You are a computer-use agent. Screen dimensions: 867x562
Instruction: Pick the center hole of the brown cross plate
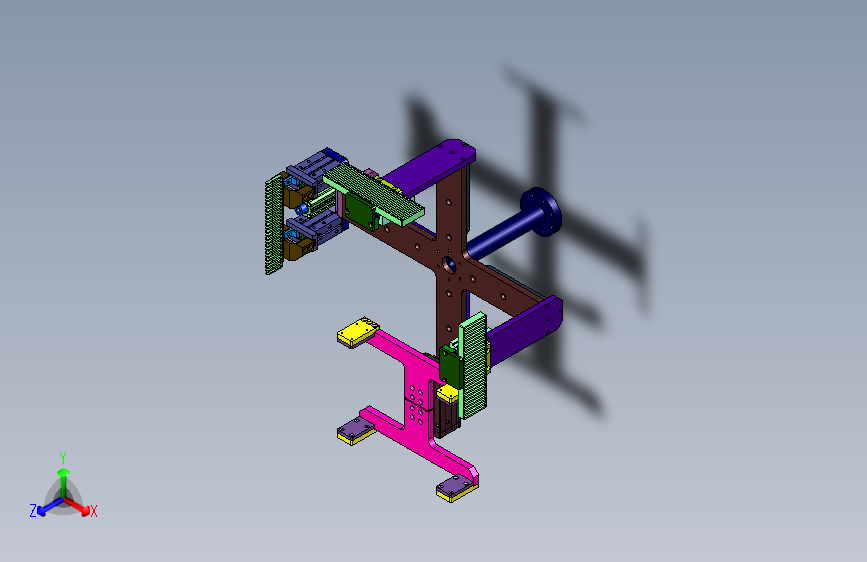[x=449, y=265]
